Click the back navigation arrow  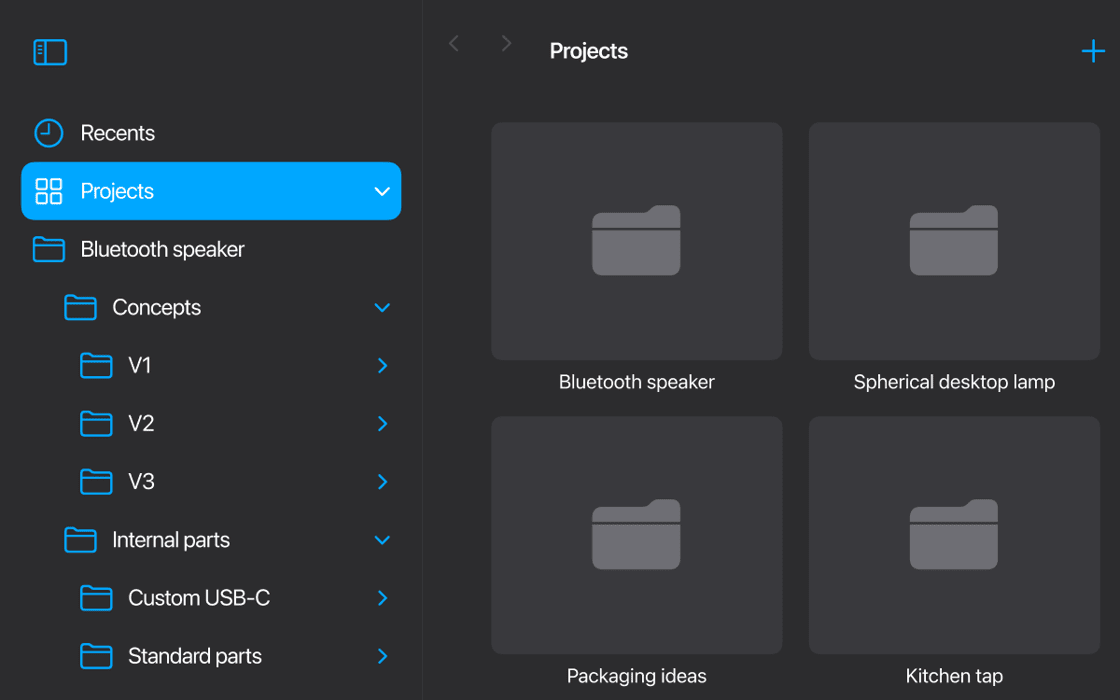[x=454, y=43]
